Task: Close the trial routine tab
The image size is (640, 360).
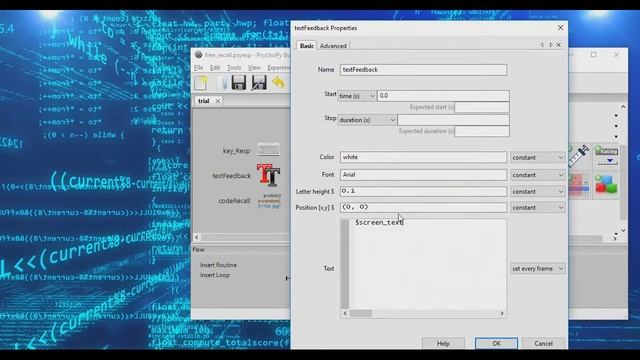Action: (218, 101)
